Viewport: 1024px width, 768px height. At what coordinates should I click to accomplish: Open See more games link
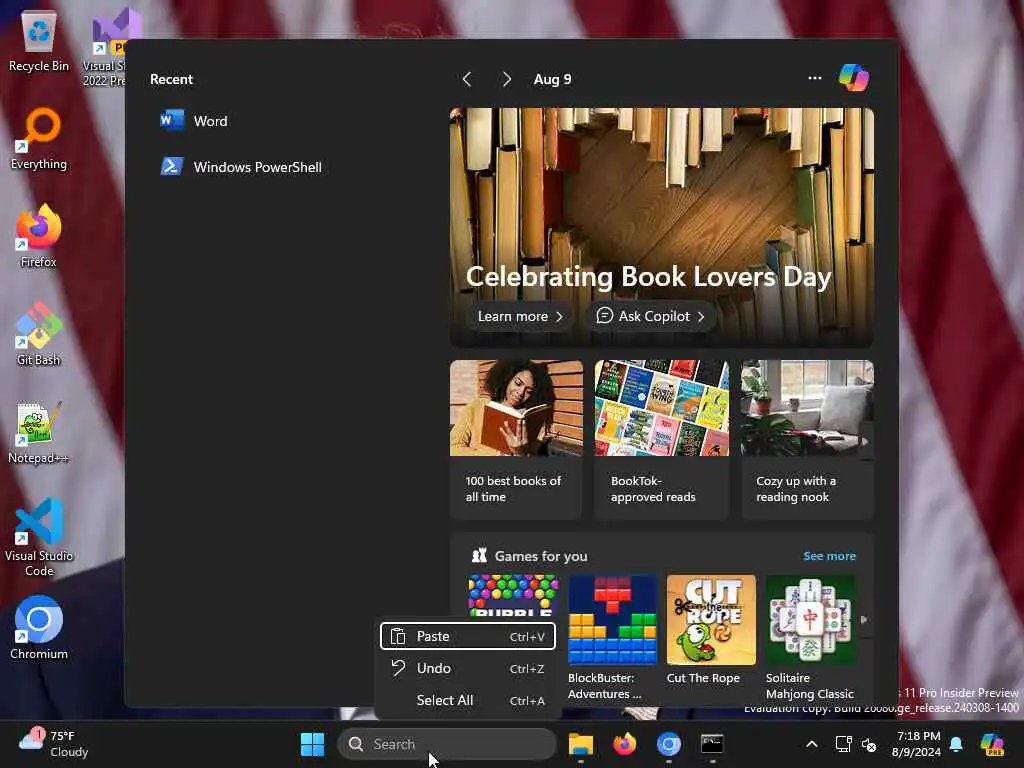(829, 556)
